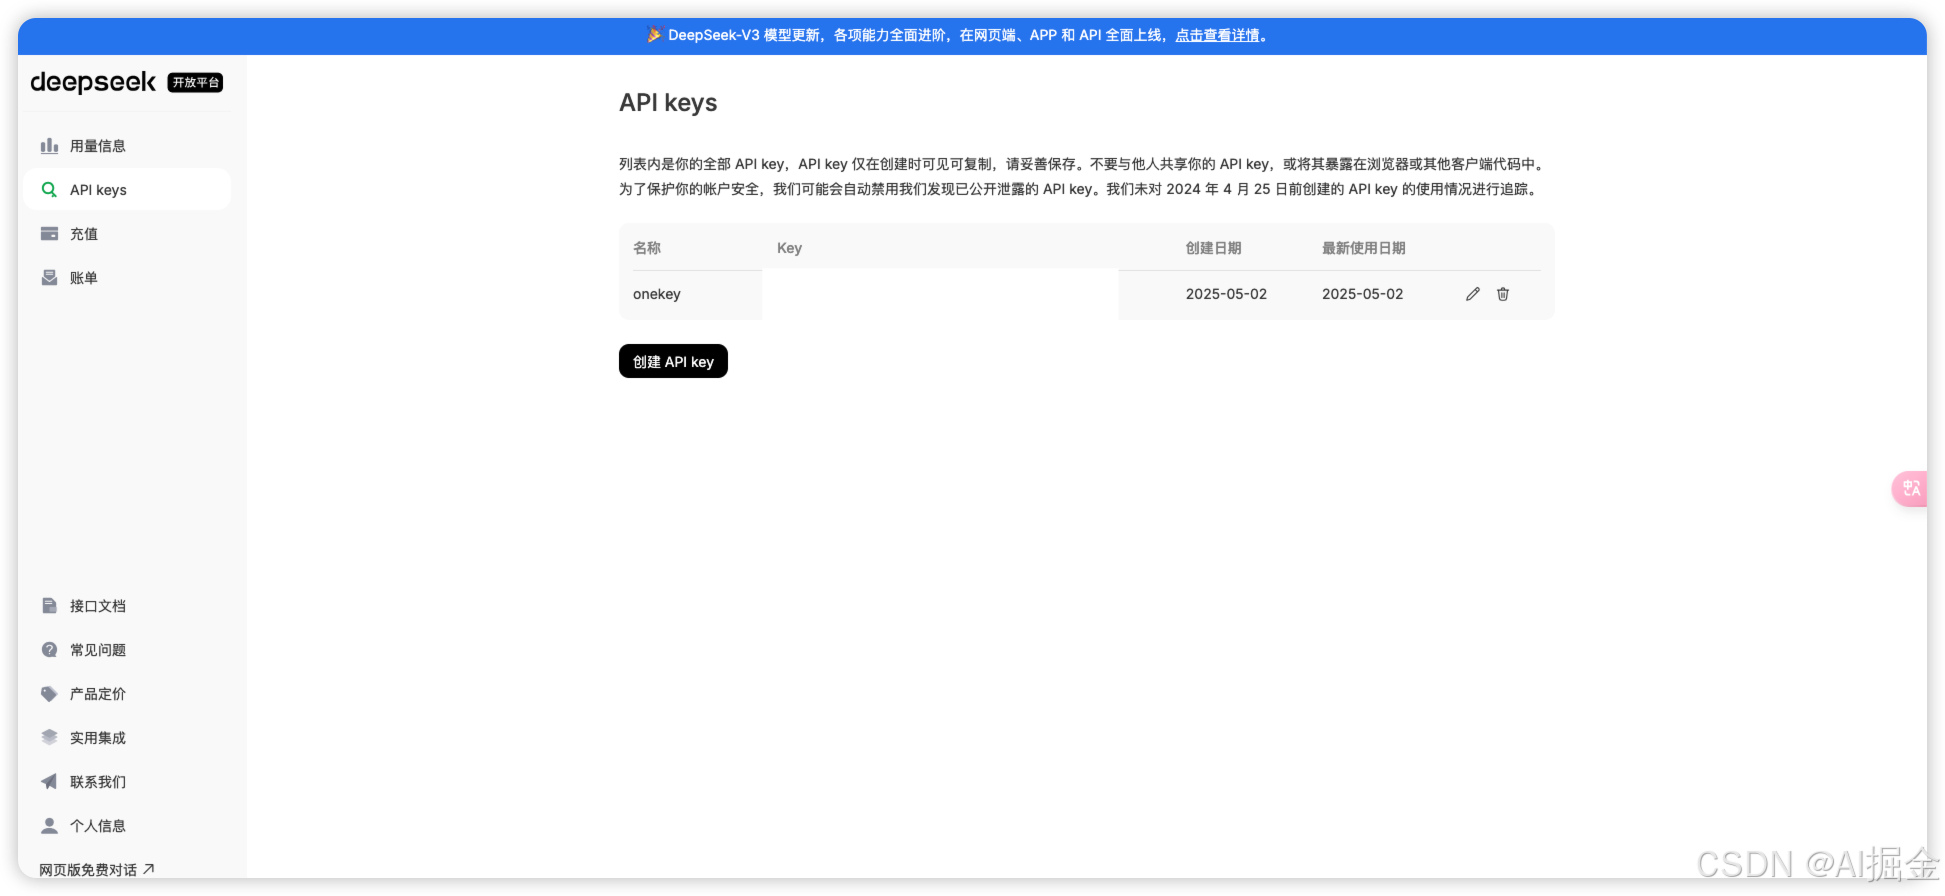Screen dimensions: 1945x896
Task: Click the layers icon beside 实用集成
Action: pyautogui.click(x=49, y=738)
